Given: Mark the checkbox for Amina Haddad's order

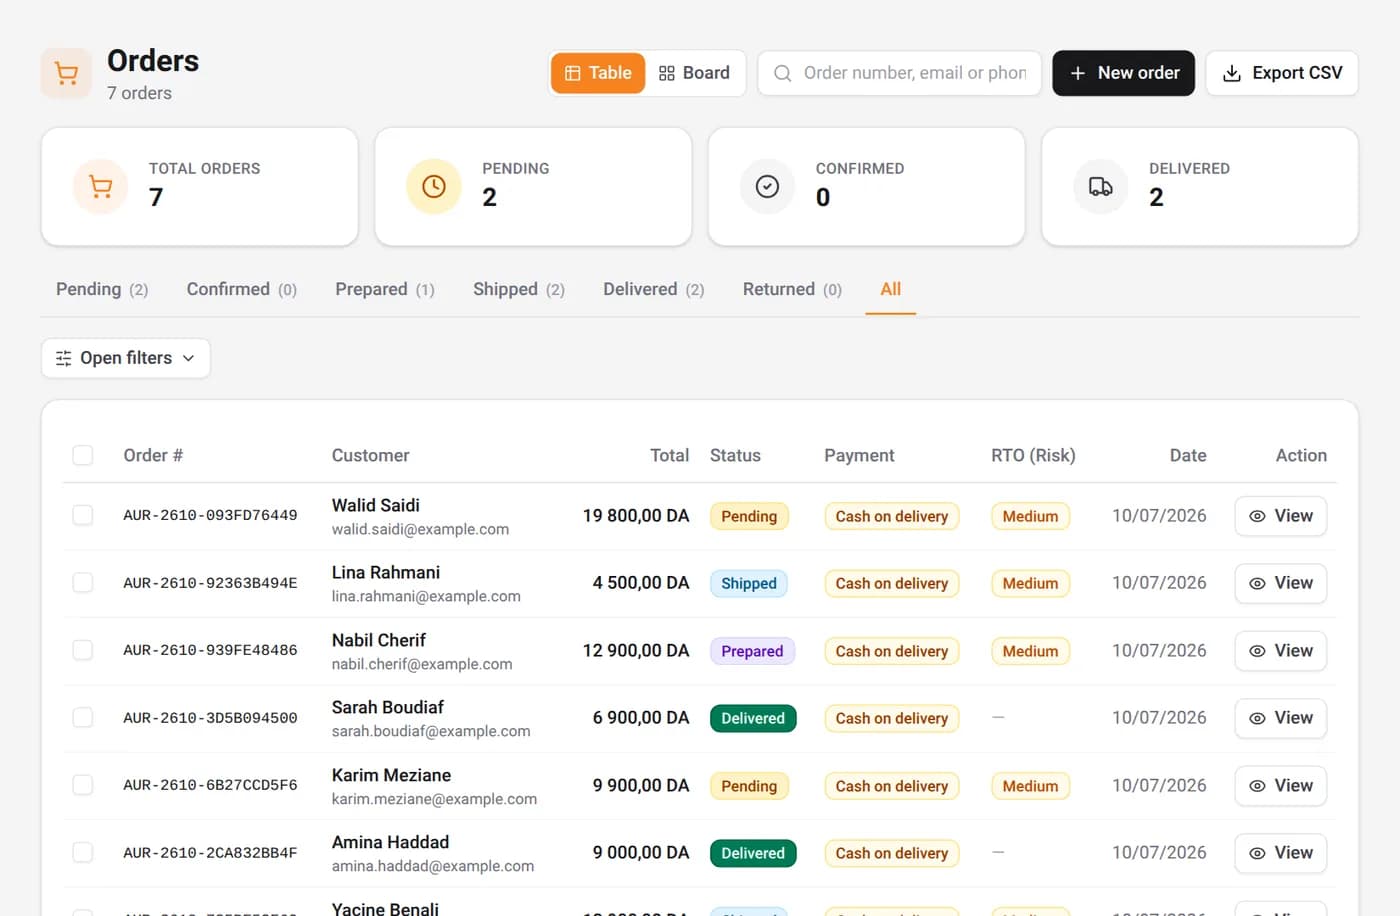Looking at the screenshot, I should [83, 852].
